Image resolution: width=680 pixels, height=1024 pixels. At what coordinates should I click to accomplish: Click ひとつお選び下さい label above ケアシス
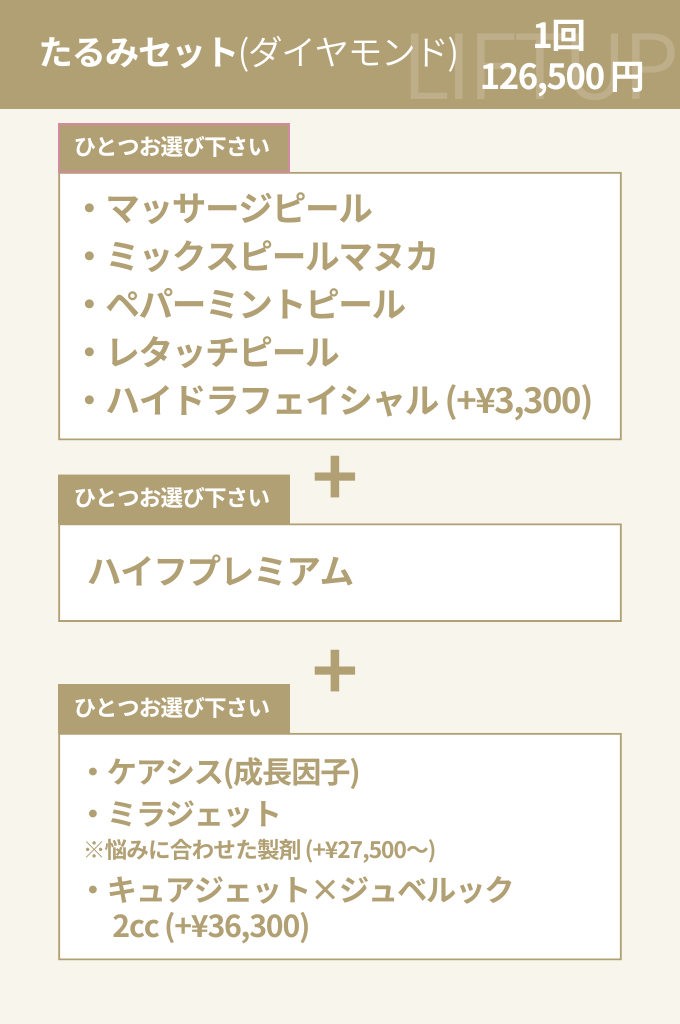click(174, 709)
